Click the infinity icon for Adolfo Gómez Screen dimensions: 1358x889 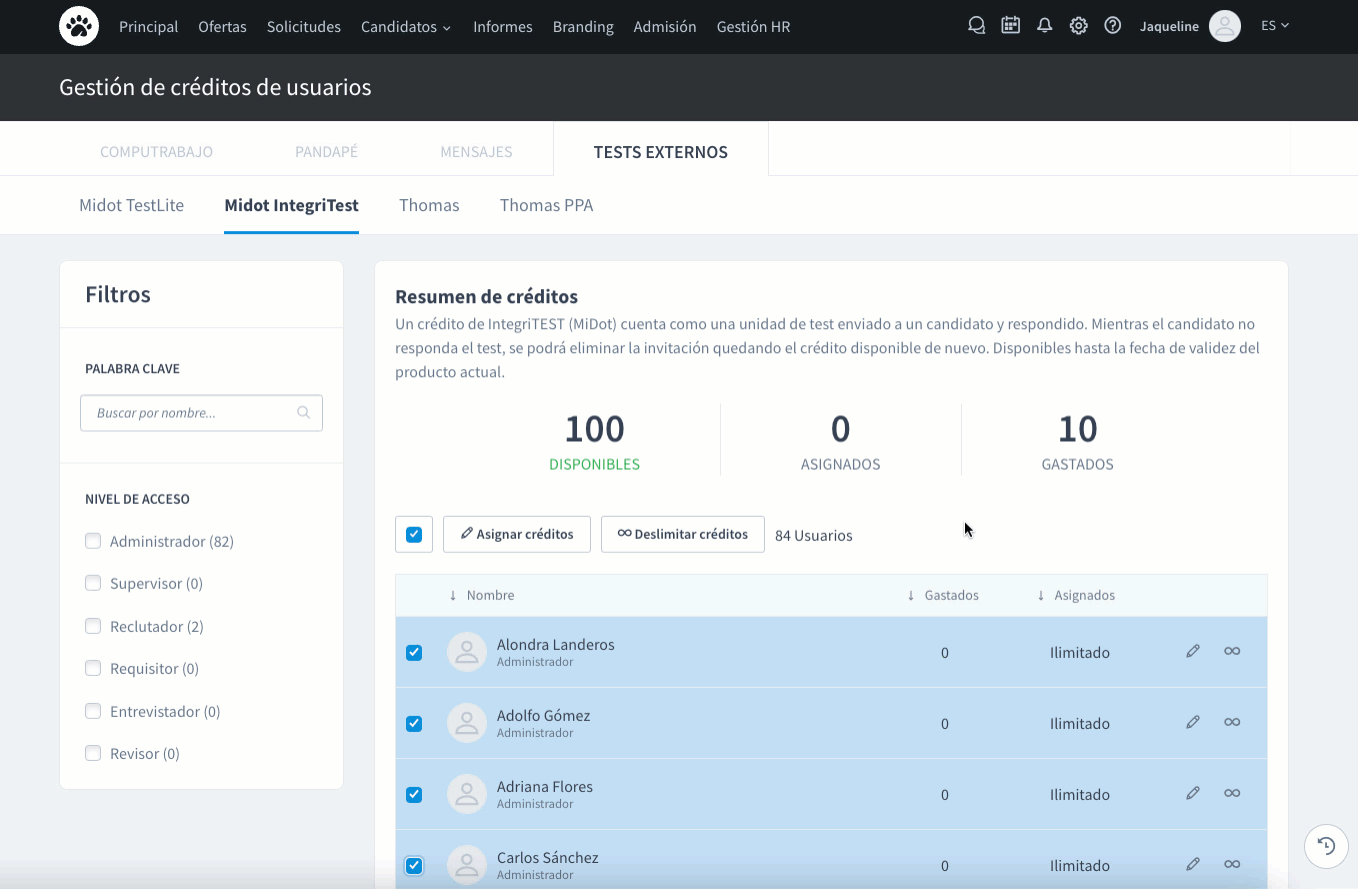(x=1232, y=723)
